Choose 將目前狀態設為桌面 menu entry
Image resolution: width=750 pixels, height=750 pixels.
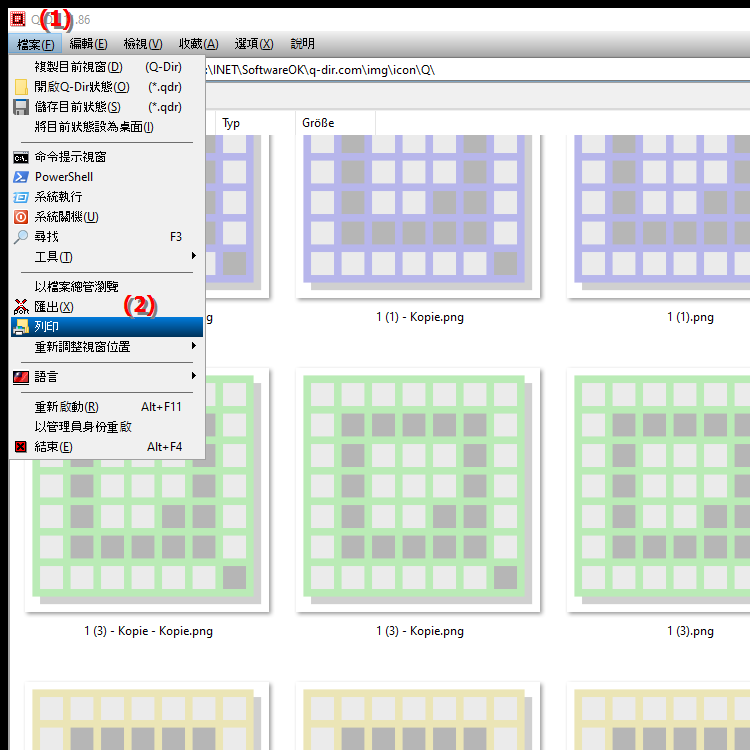pos(108,127)
